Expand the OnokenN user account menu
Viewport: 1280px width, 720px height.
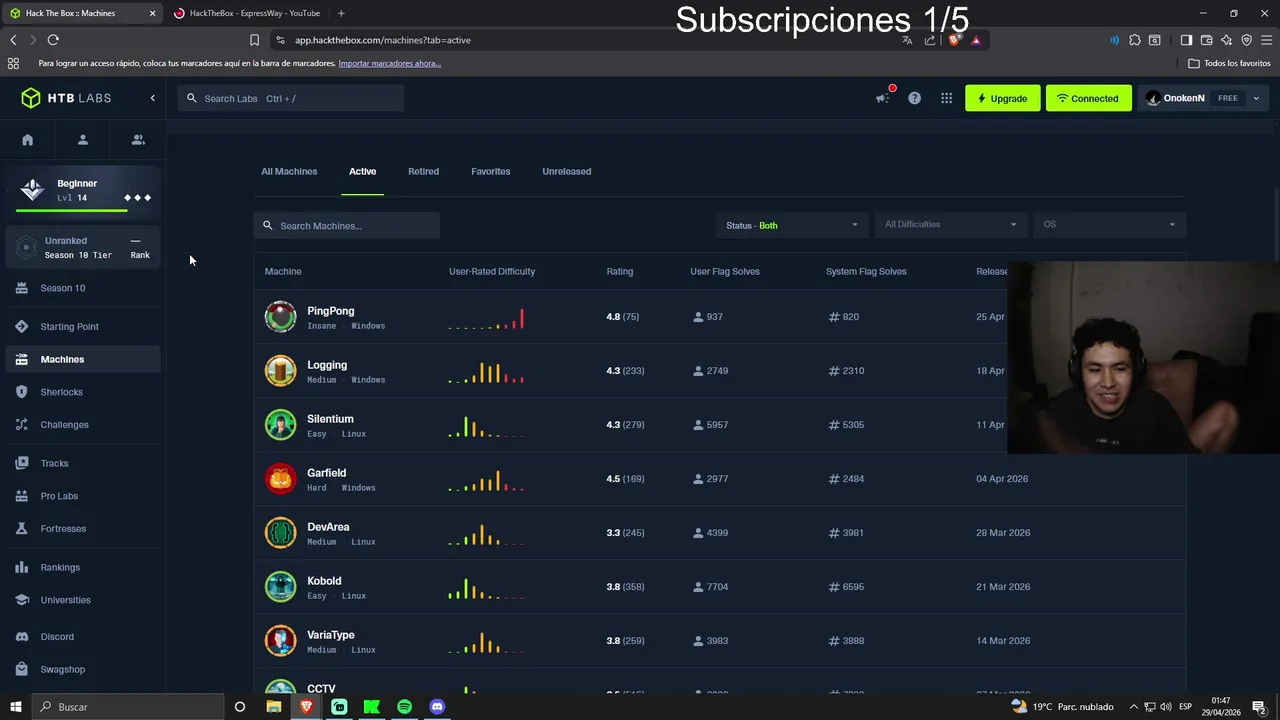point(1203,98)
